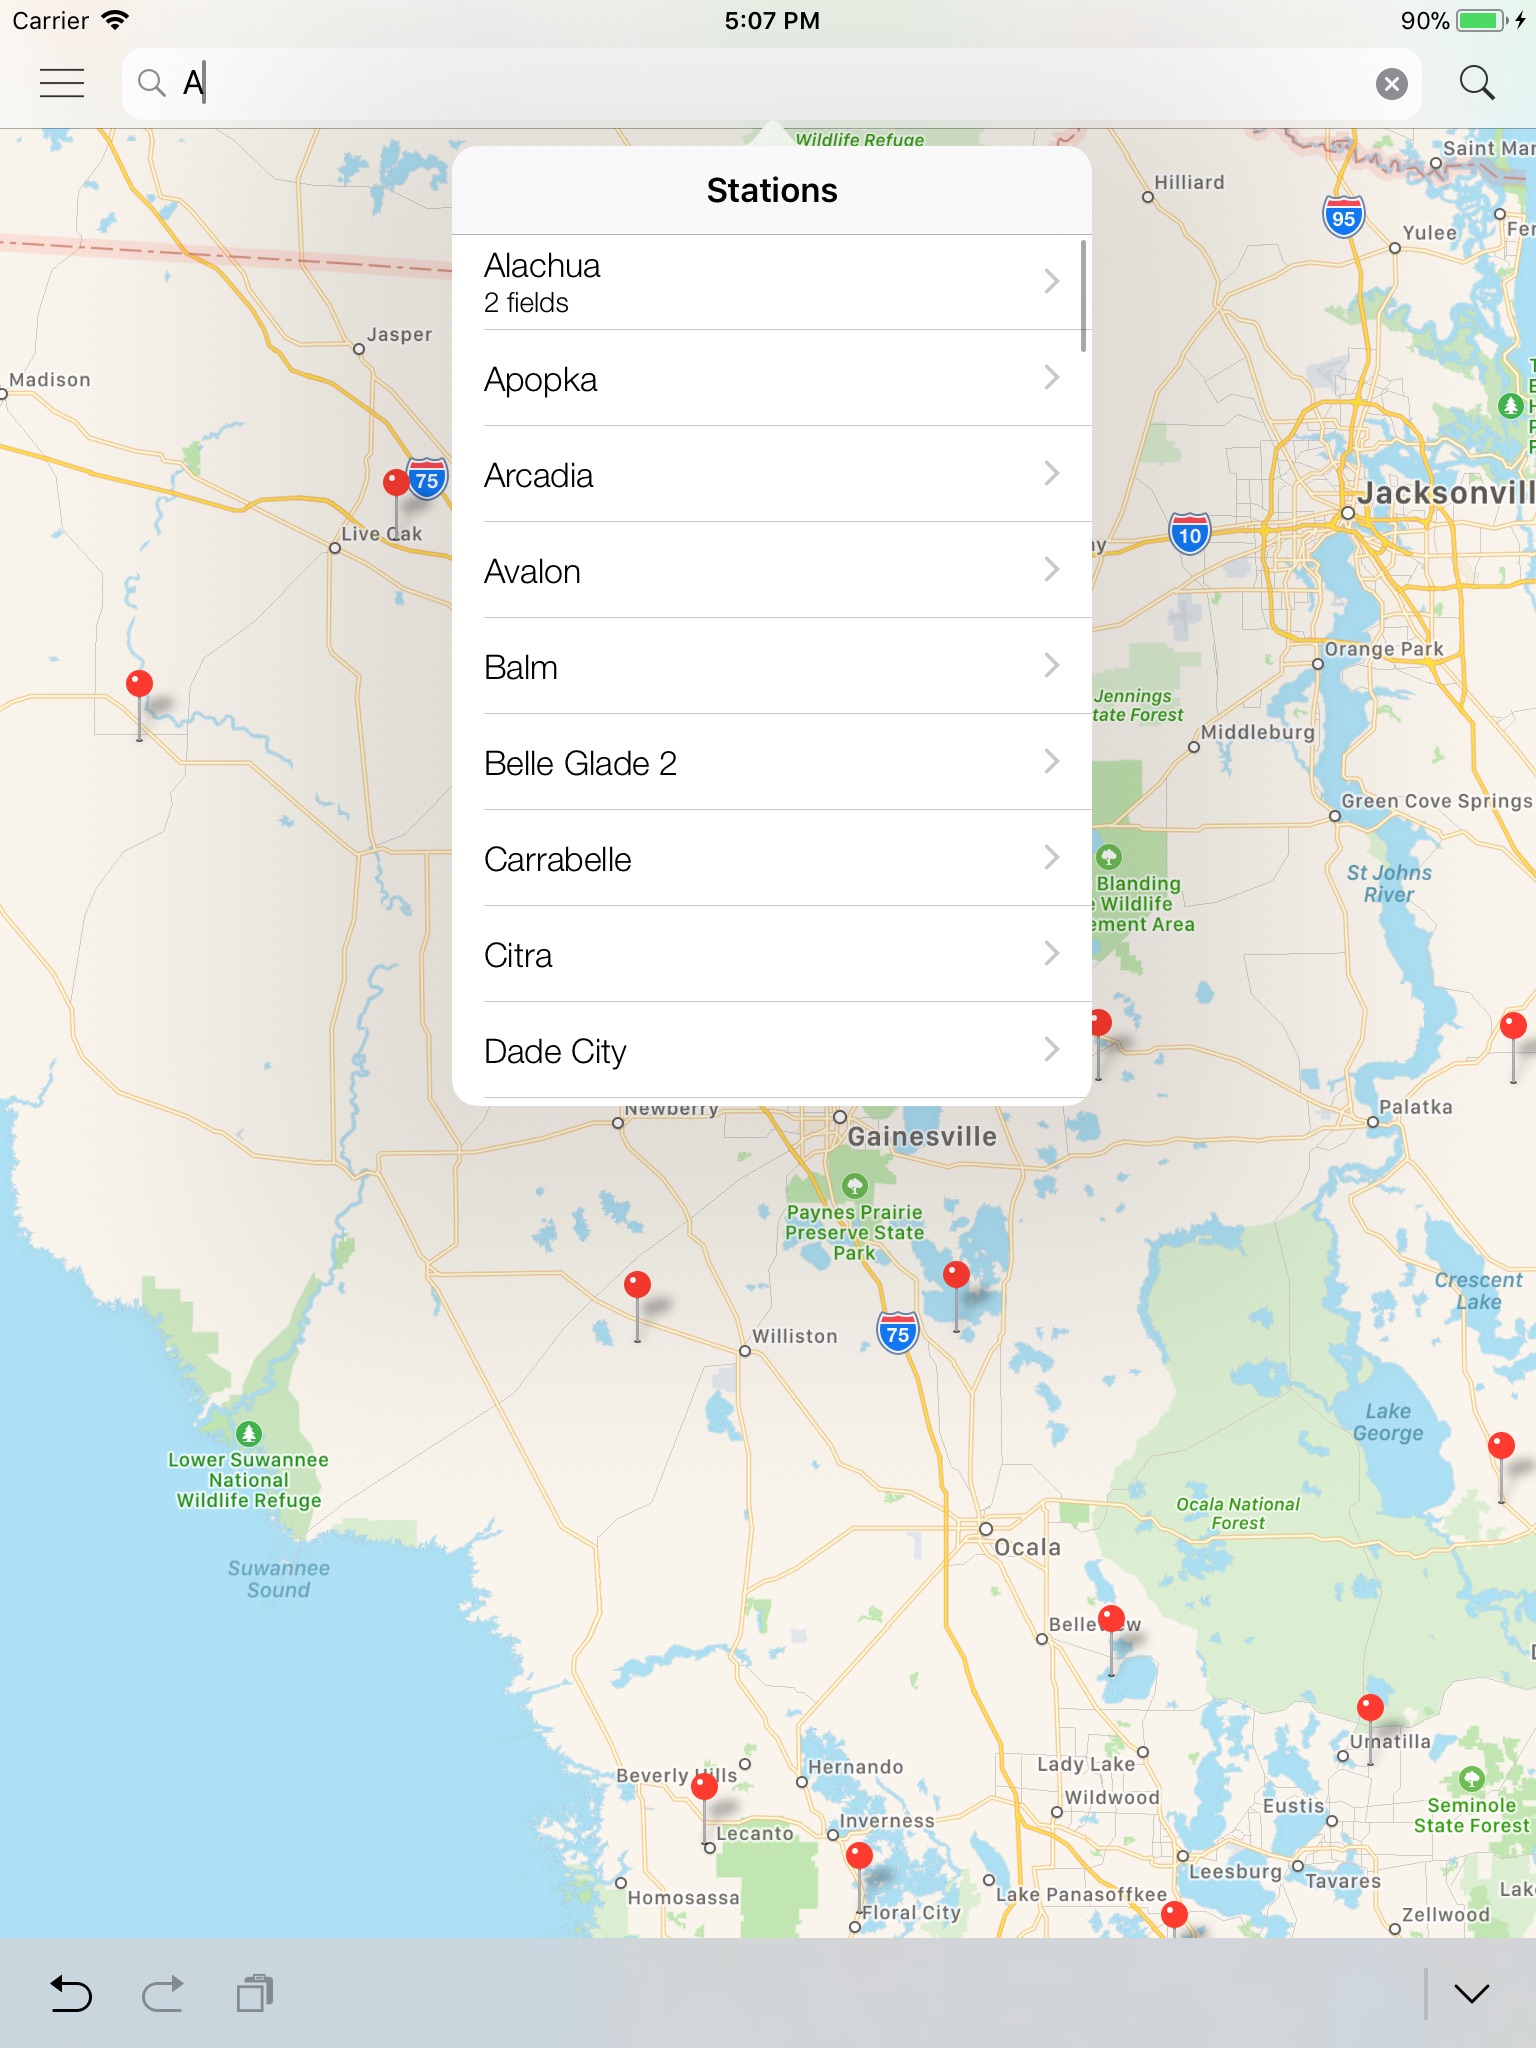Viewport: 1536px width, 2048px height.
Task: Tap the Wi-Fi icon in the status bar
Action: tap(116, 20)
